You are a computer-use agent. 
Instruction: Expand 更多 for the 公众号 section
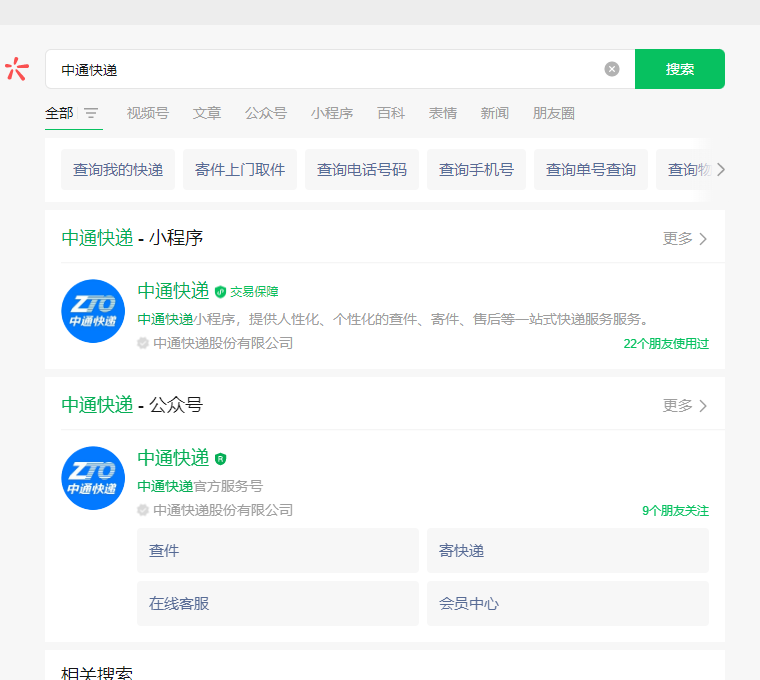click(685, 406)
